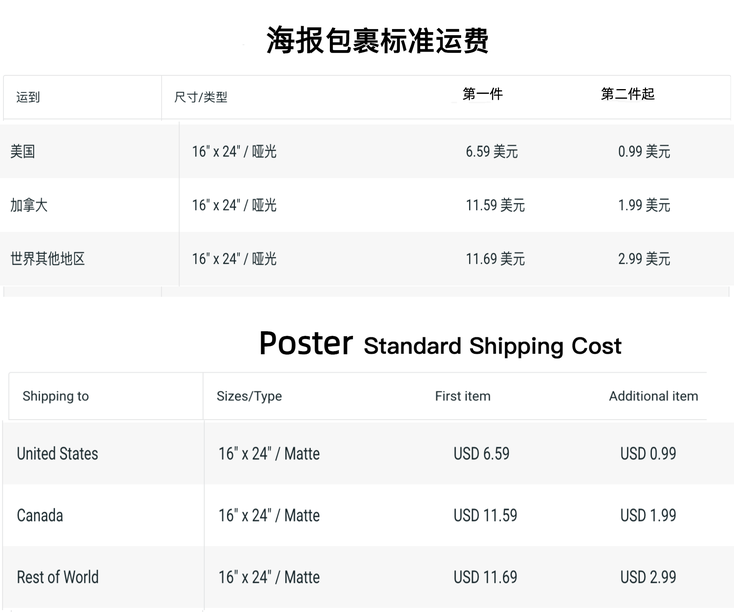Click the 6.59 美元 price cell
The image size is (734, 612).
[492, 152]
